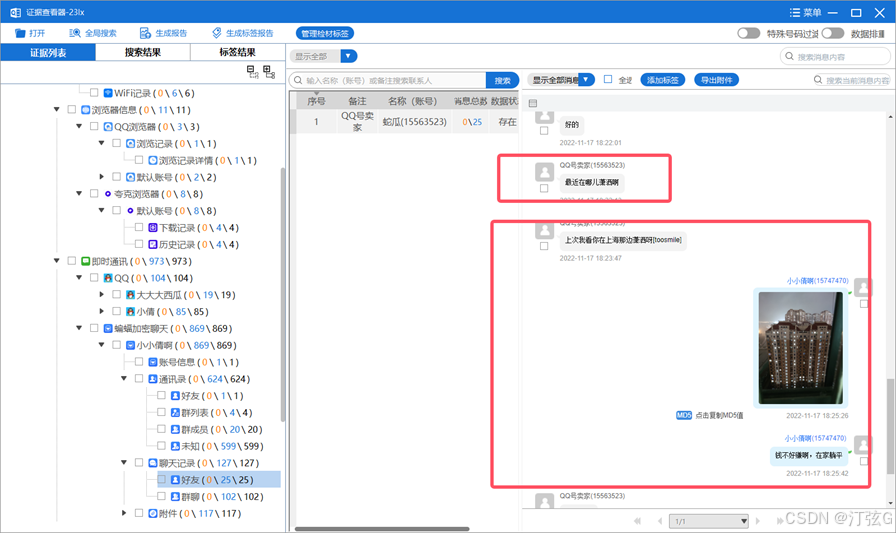Switch to the 证据列表 tab
Viewport: 896px width, 533px height.
click(48, 53)
